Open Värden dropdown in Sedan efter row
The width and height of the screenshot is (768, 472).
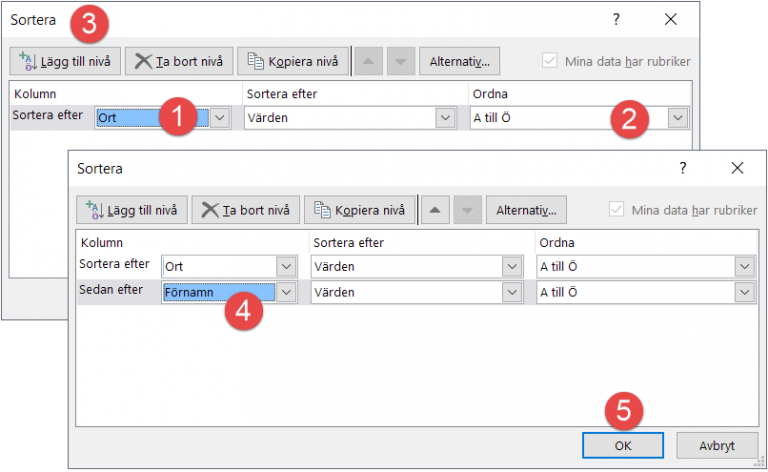coord(512,292)
